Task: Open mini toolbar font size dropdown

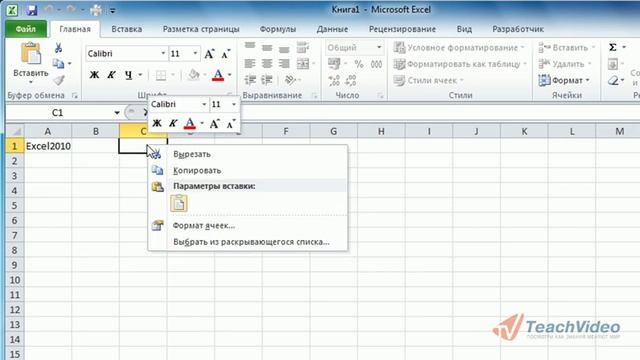Action: tap(234, 104)
